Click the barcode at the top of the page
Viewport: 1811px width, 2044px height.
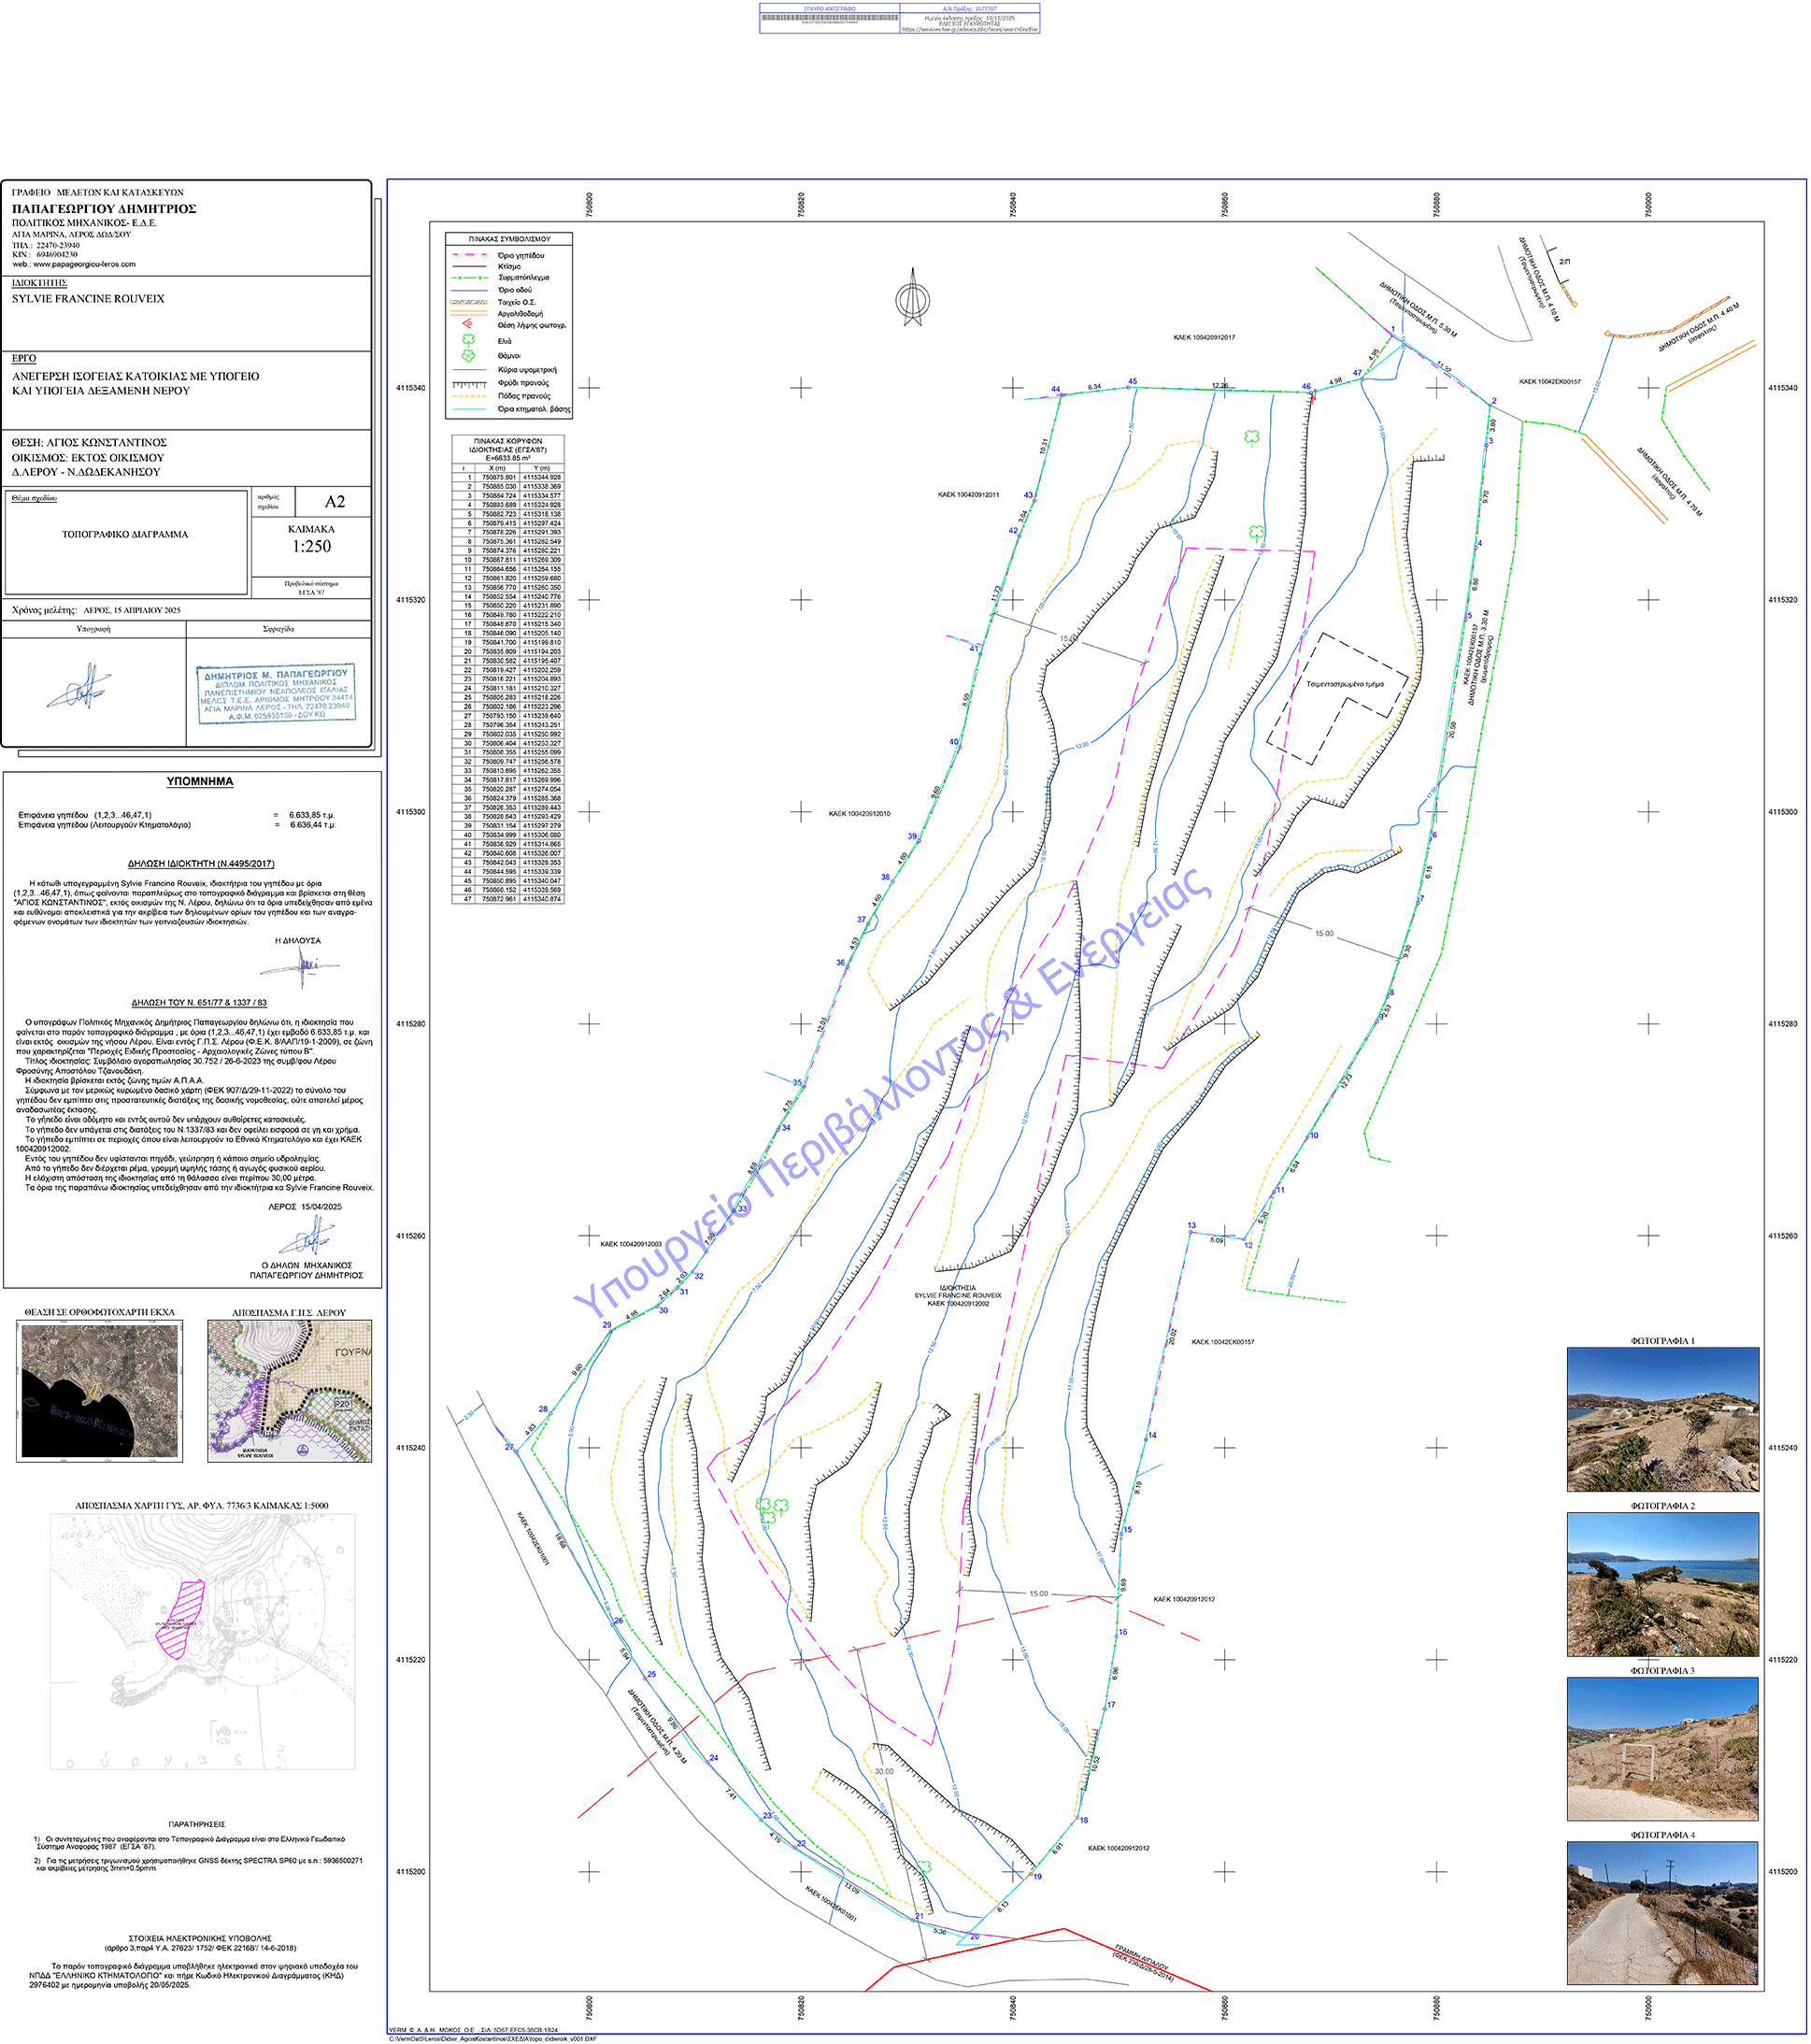point(829,18)
